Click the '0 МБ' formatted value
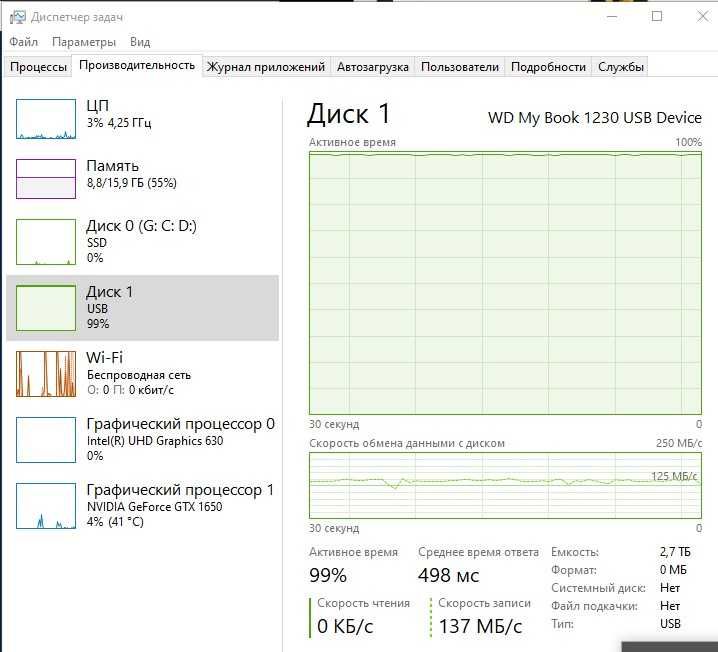718x652 pixels. point(673,570)
